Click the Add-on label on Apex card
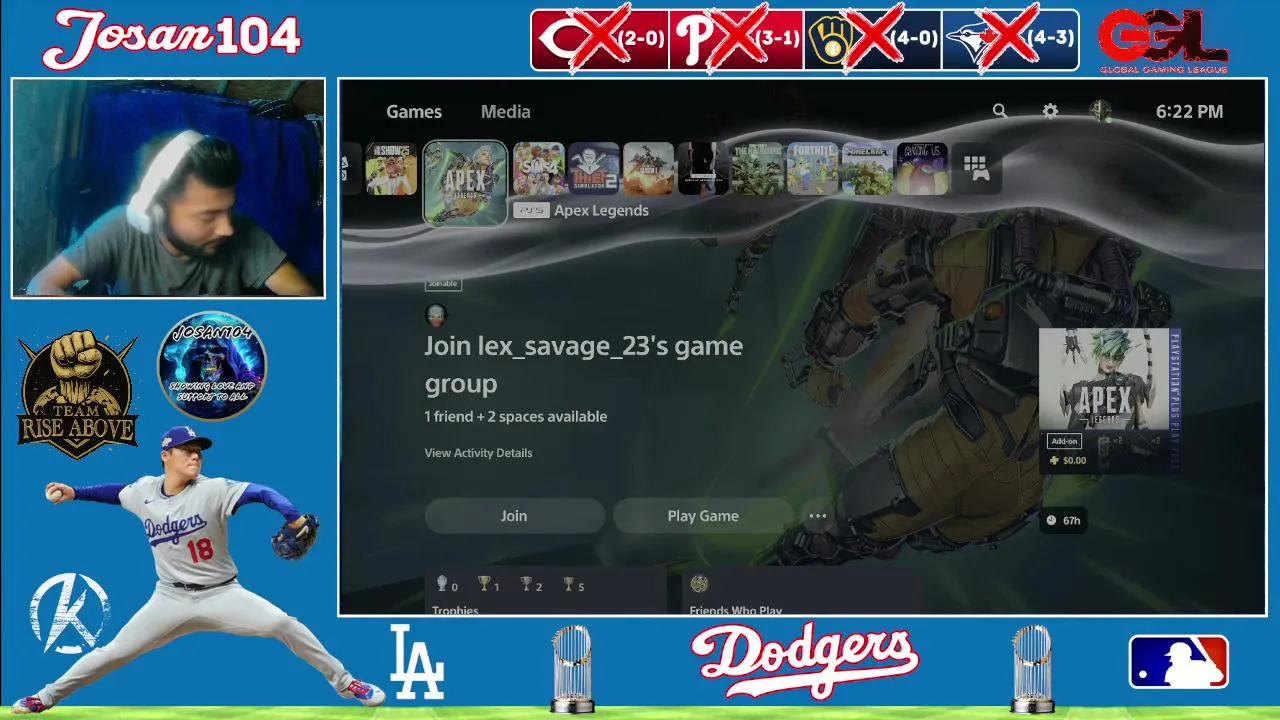Viewport: 1280px width, 720px height. click(1064, 441)
